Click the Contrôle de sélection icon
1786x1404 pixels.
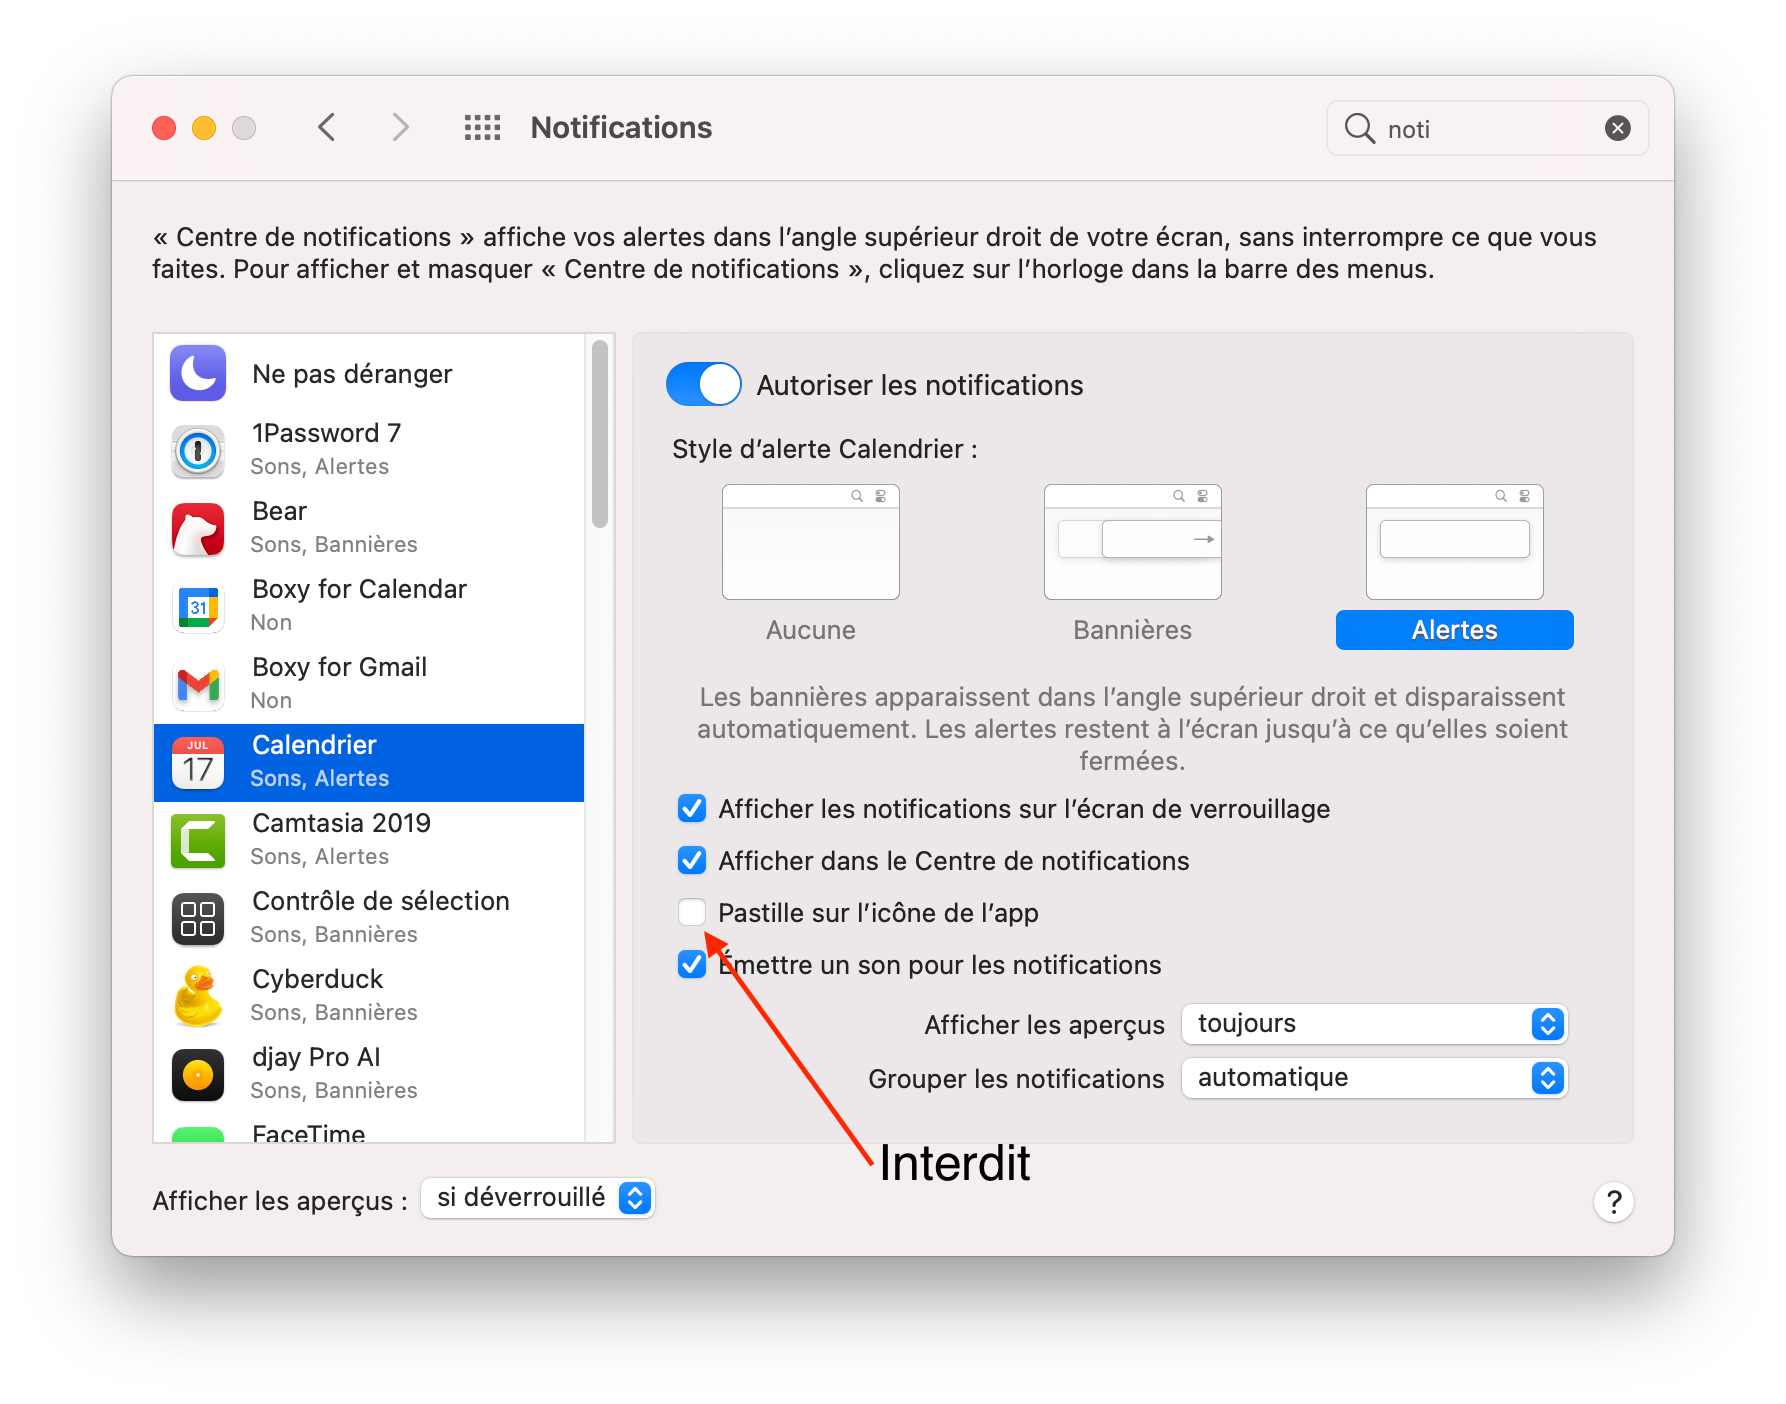[198, 919]
